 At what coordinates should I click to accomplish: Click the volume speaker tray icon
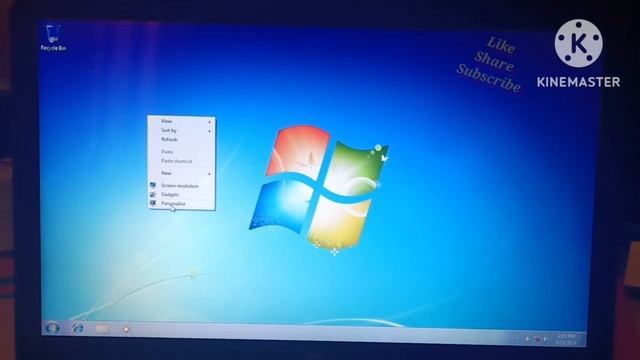click(546, 339)
